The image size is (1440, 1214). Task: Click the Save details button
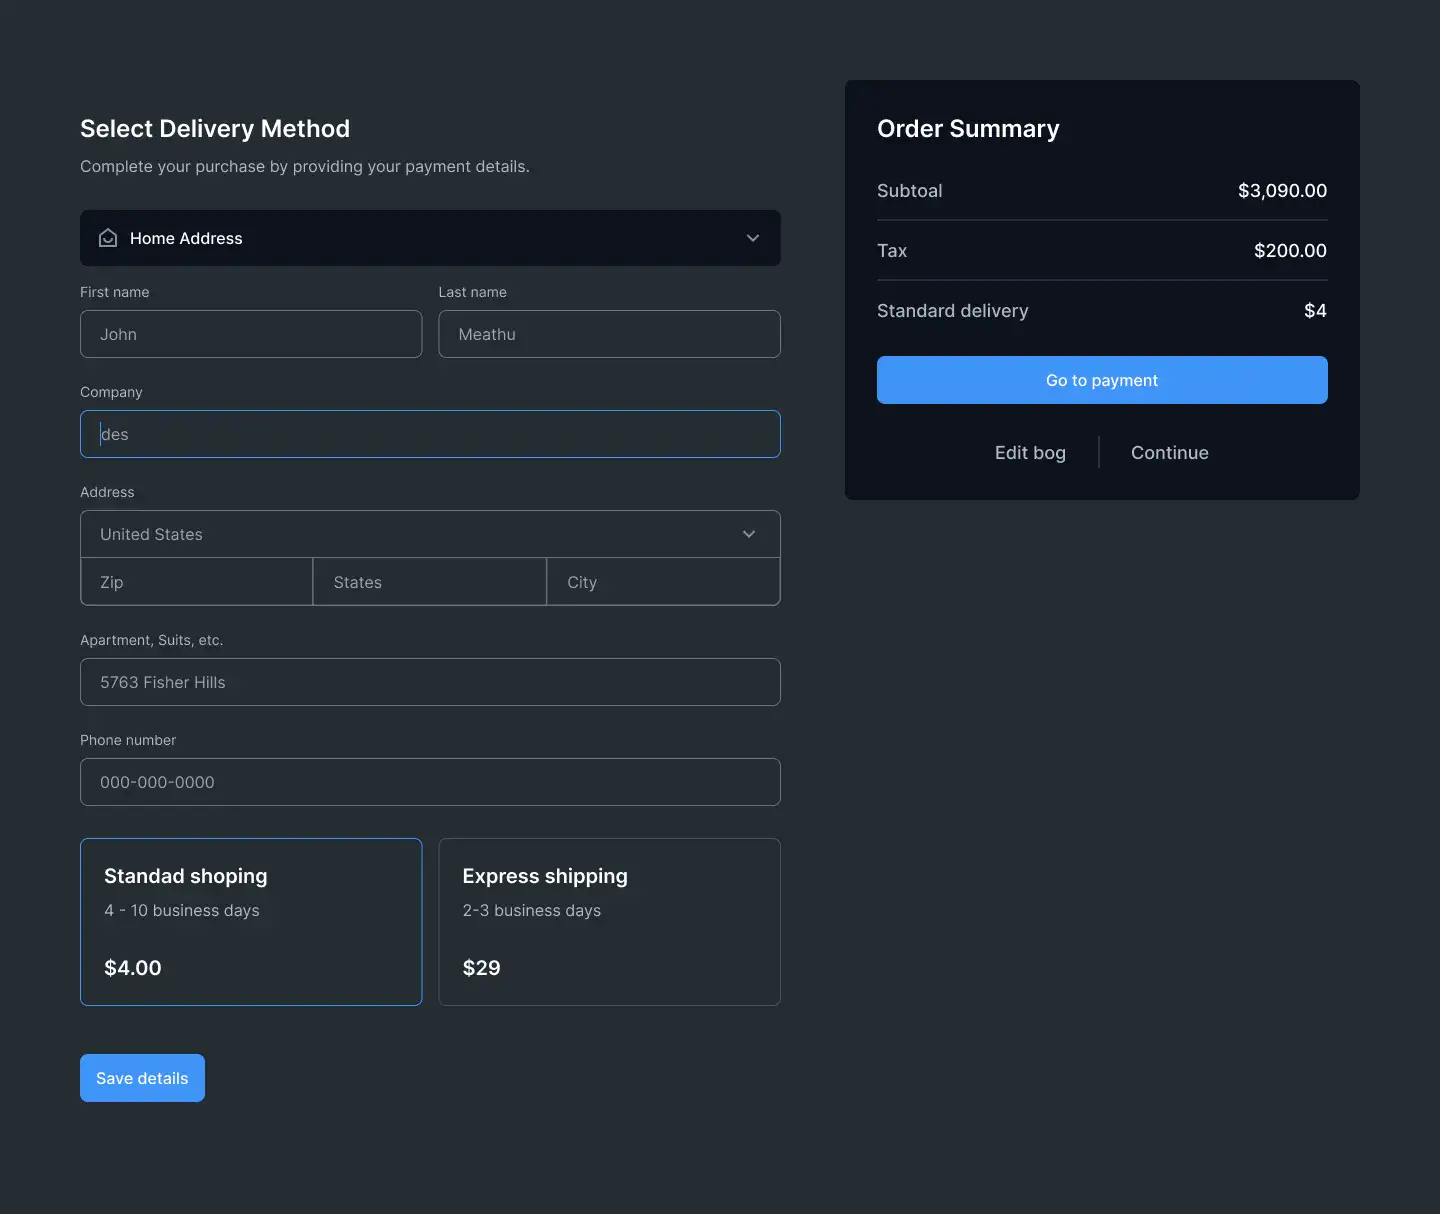tap(142, 1078)
